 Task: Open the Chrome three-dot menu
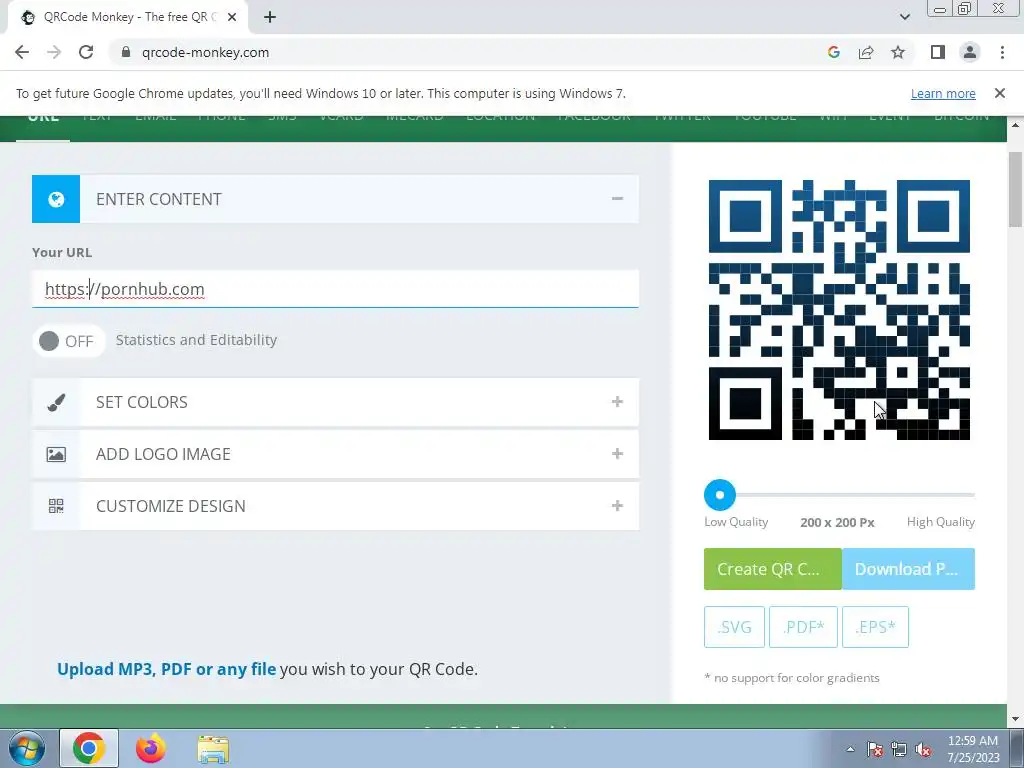[1002, 52]
